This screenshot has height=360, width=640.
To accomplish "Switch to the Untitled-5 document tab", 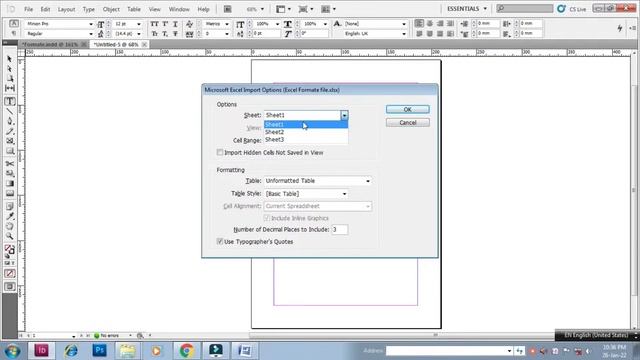I will click(116, 44).
